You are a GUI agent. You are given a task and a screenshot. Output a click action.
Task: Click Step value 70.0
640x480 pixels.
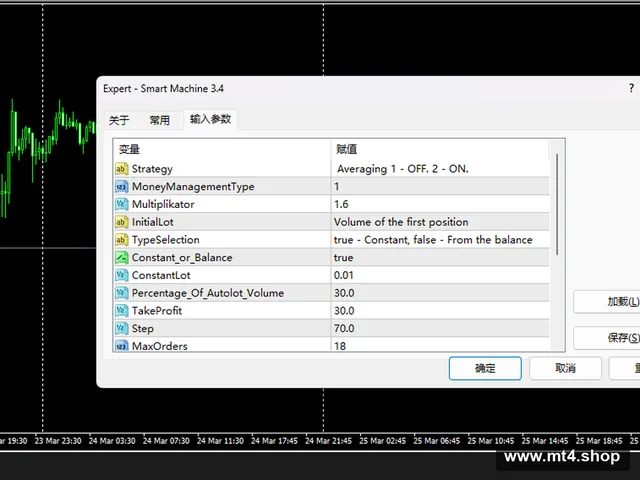(x=344, y=329)
